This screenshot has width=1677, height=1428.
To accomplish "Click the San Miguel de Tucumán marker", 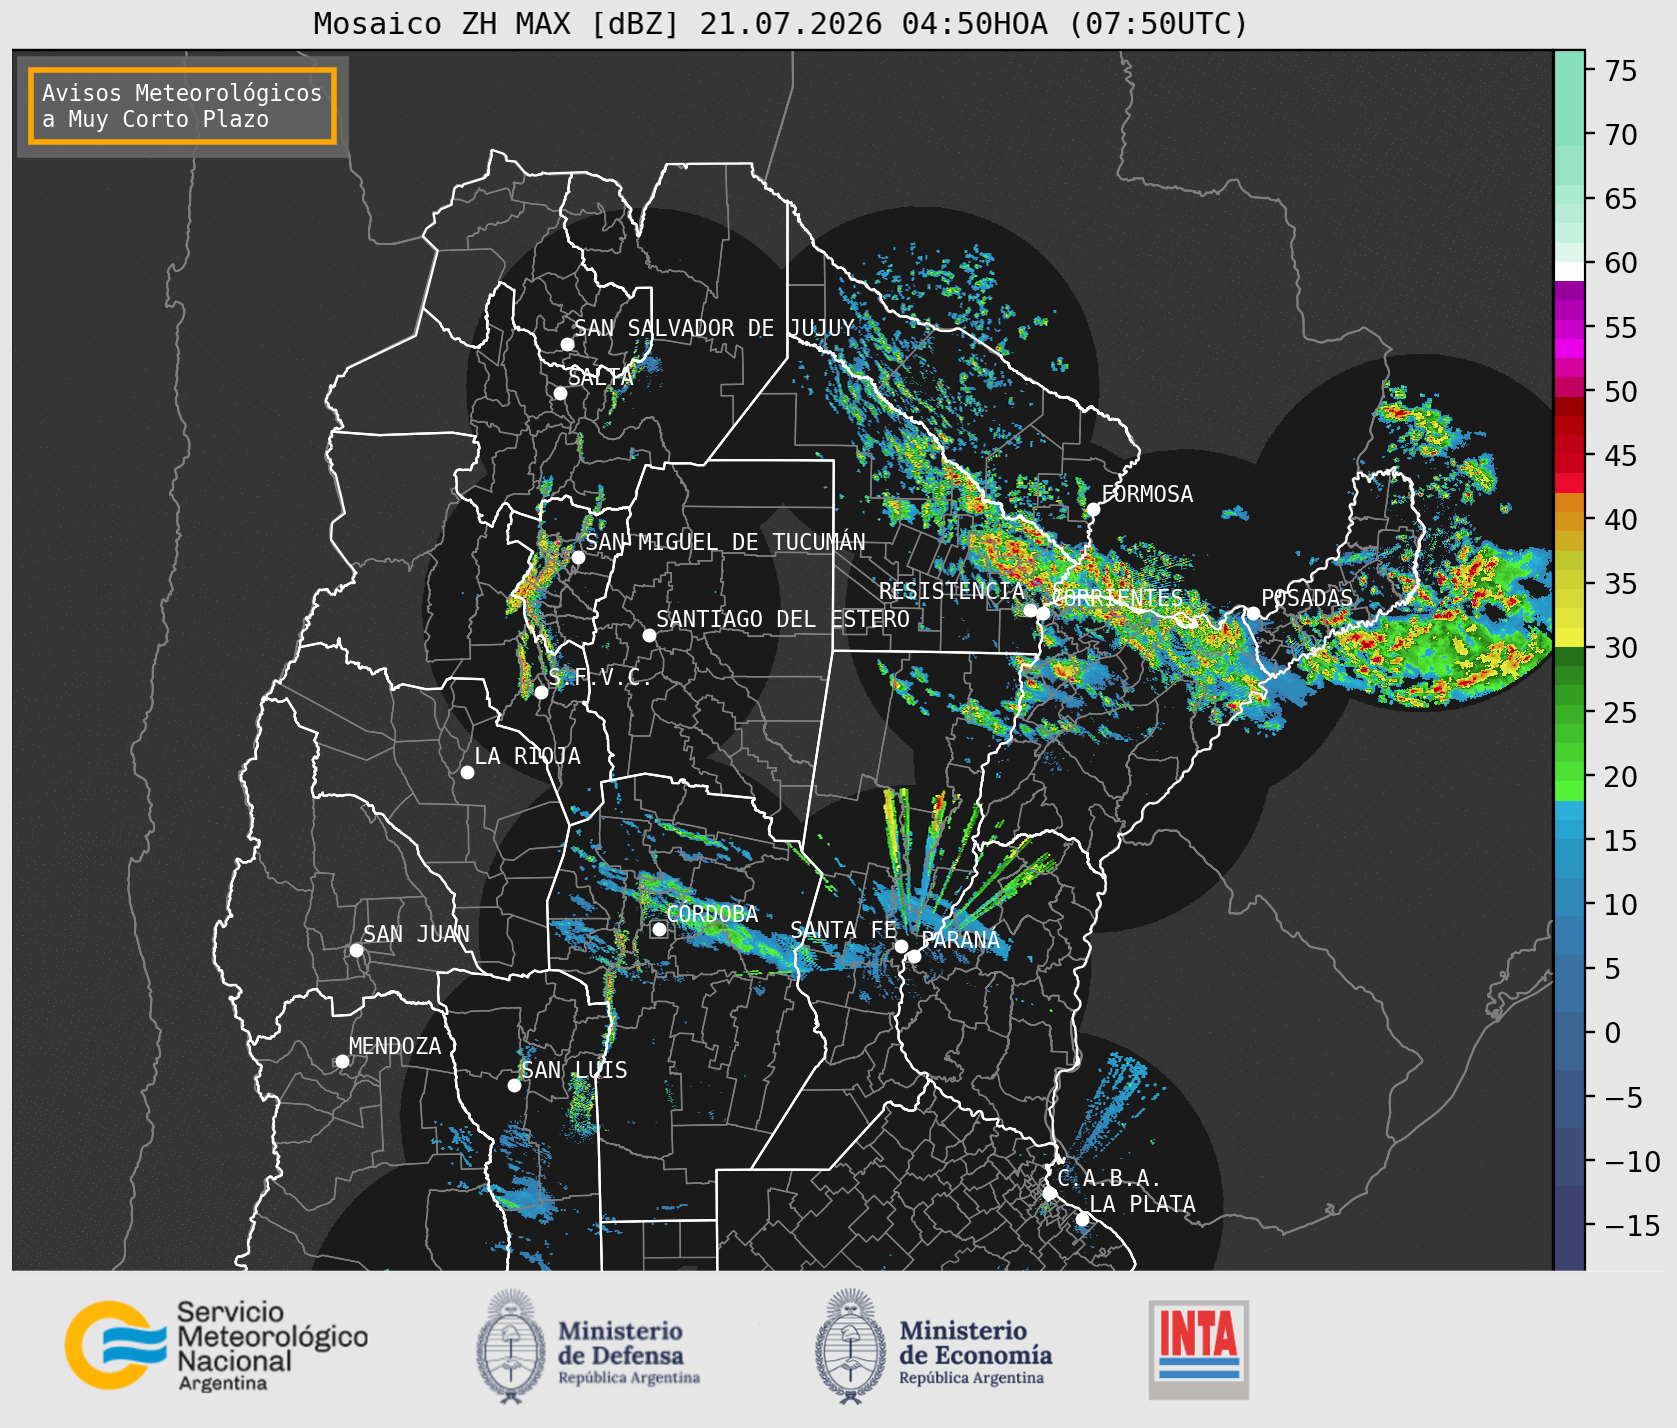I will point(577,557).
